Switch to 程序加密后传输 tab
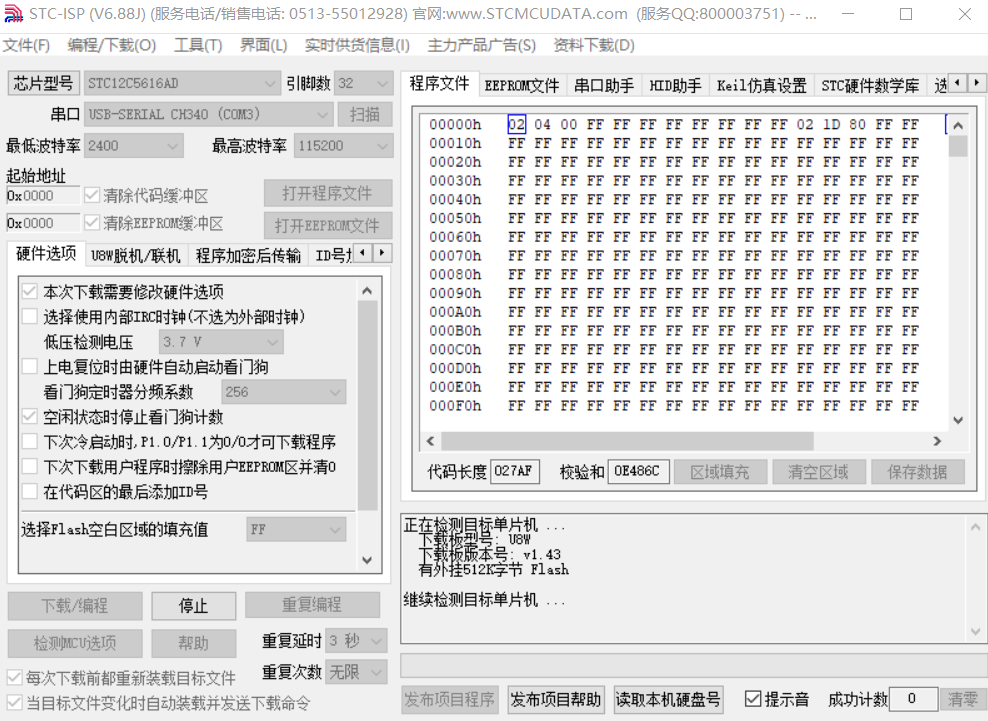988x721 pixels. (x=248, y=256)
